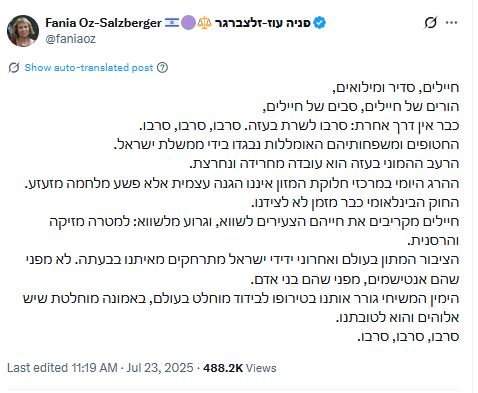The image size is (478, 393).
Task: Click the Hebrew display name פניה עוז-זלצברגר
Action: (263, 23)
